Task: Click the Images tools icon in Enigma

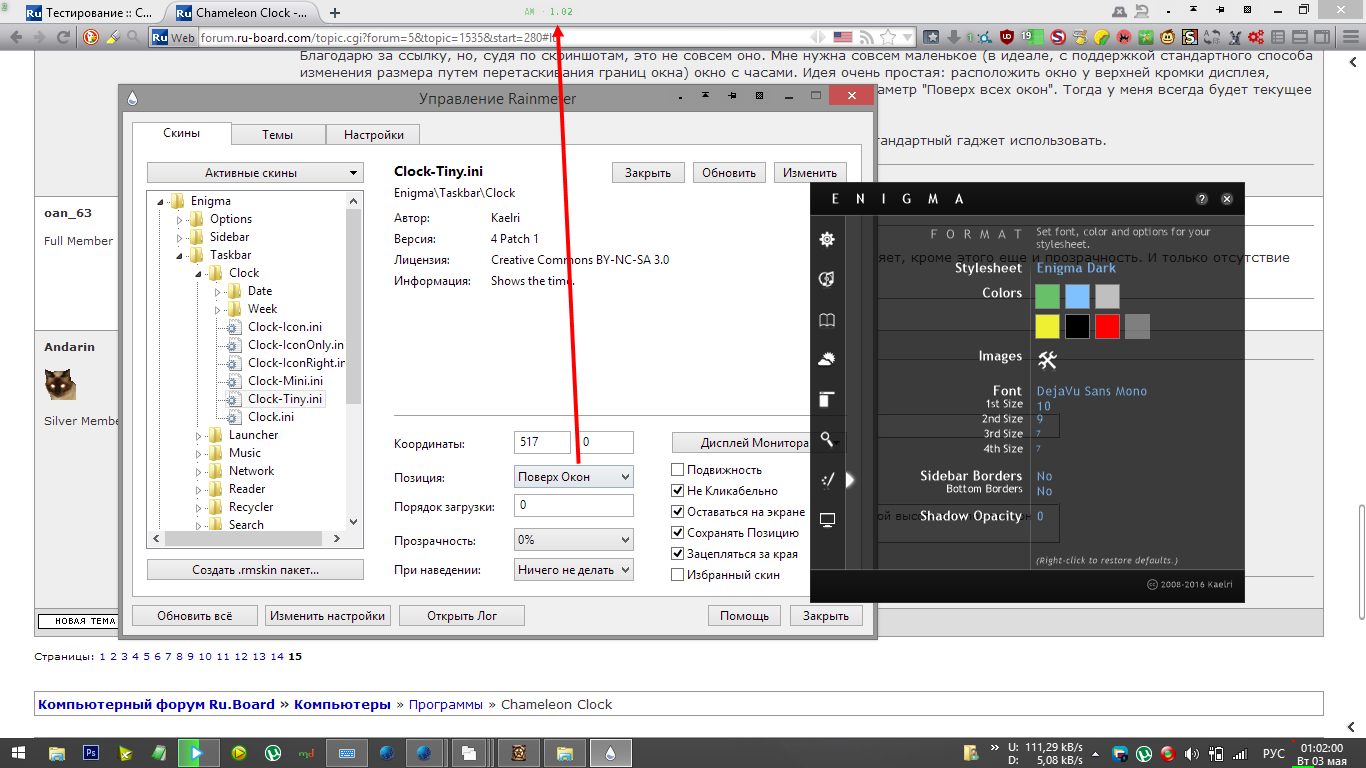Action: tap(1047, 360)
